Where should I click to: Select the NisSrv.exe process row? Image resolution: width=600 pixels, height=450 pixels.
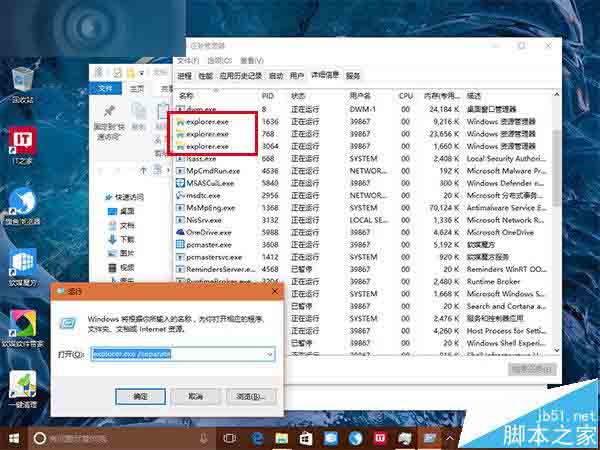tap(361, 220)
